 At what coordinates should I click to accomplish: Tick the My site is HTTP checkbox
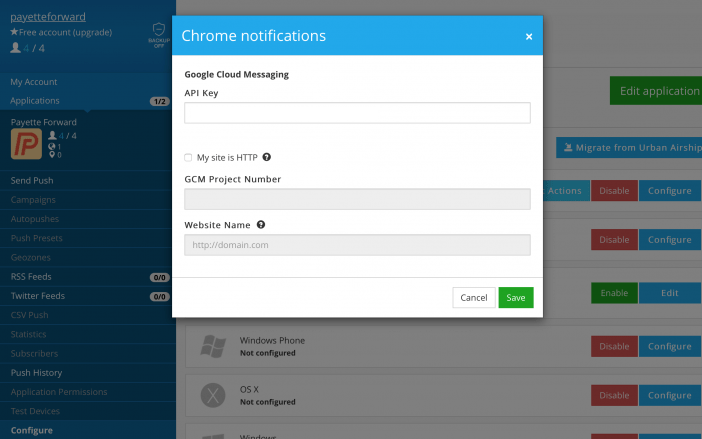(188, 158)
